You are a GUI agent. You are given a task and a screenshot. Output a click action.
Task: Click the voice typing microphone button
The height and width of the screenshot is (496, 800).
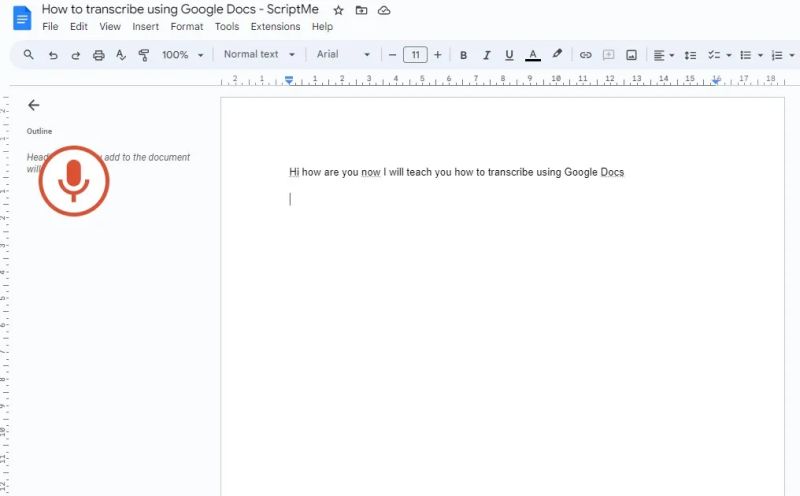click(74, 181)
